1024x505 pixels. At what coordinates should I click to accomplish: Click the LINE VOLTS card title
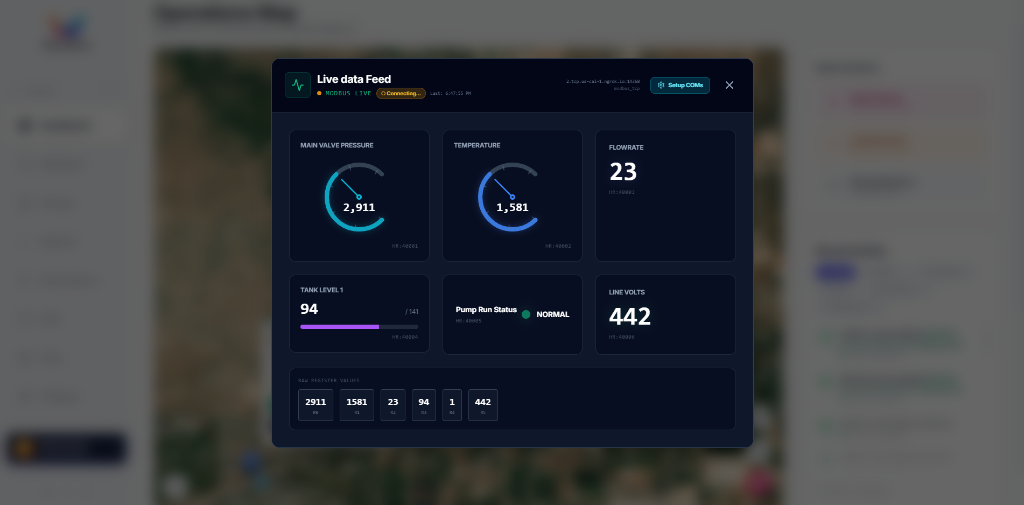click(x=627, y=293)
